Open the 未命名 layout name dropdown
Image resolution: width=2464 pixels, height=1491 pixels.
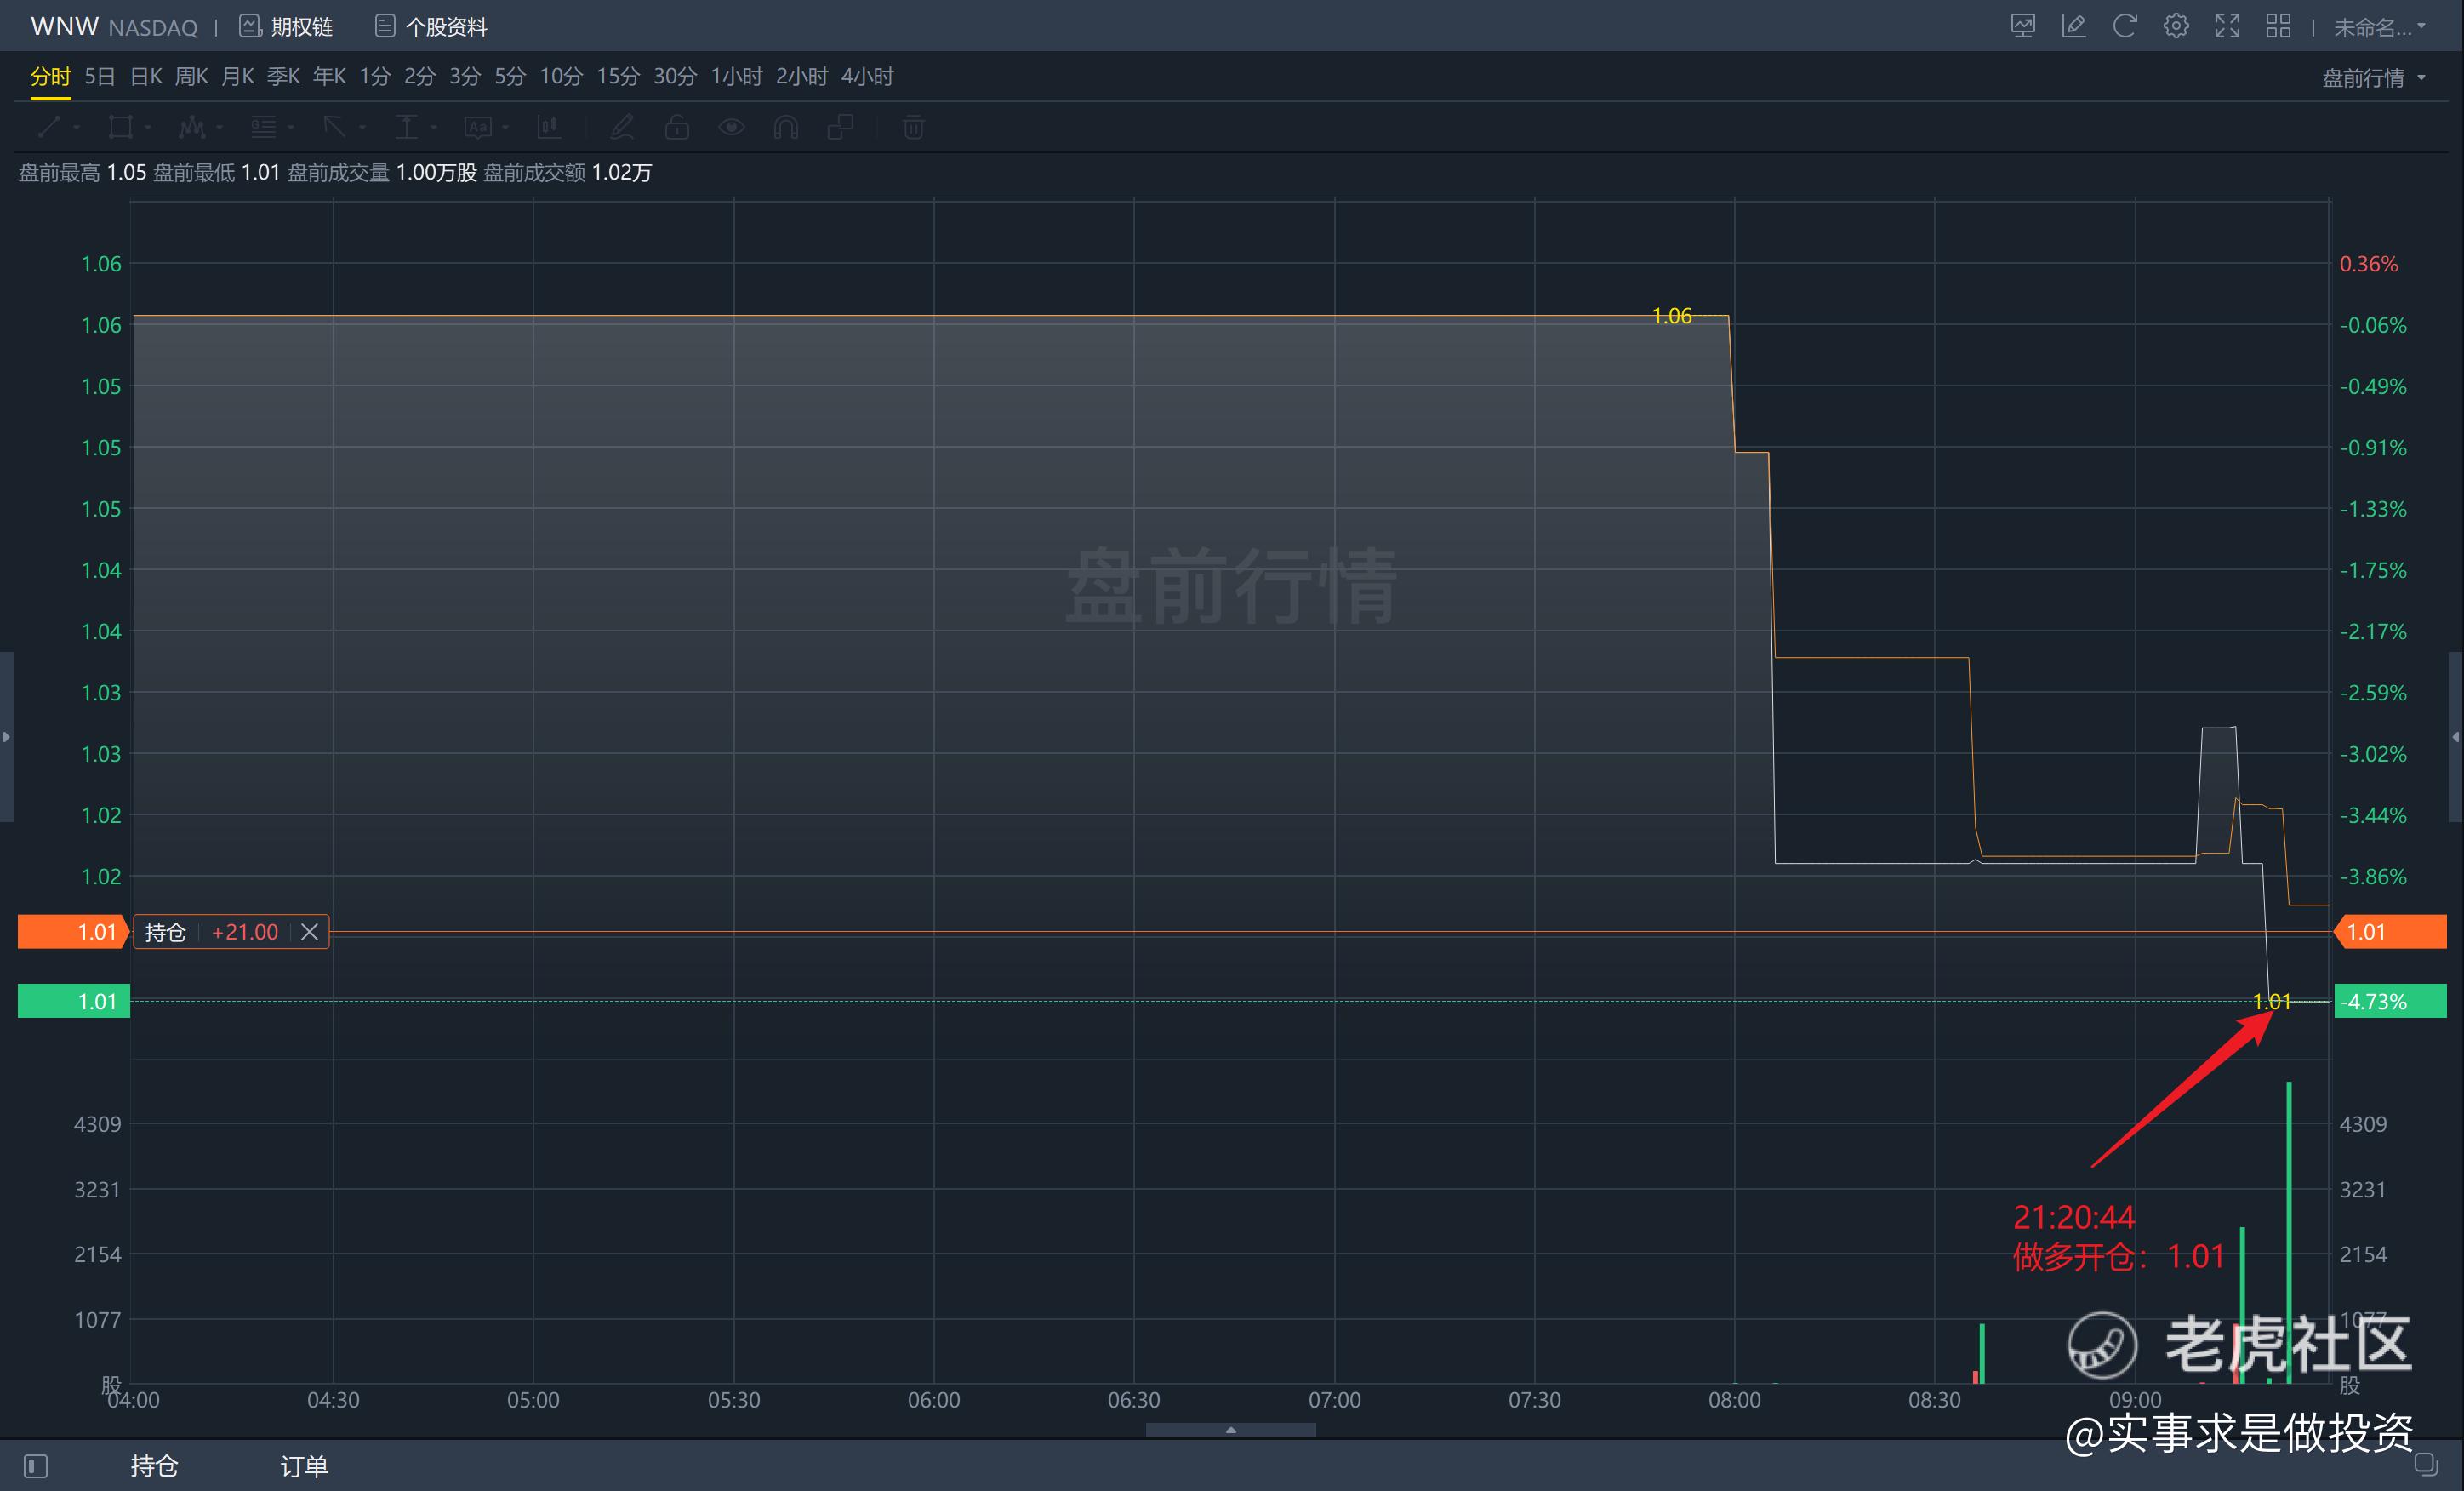coord(2380,27)
